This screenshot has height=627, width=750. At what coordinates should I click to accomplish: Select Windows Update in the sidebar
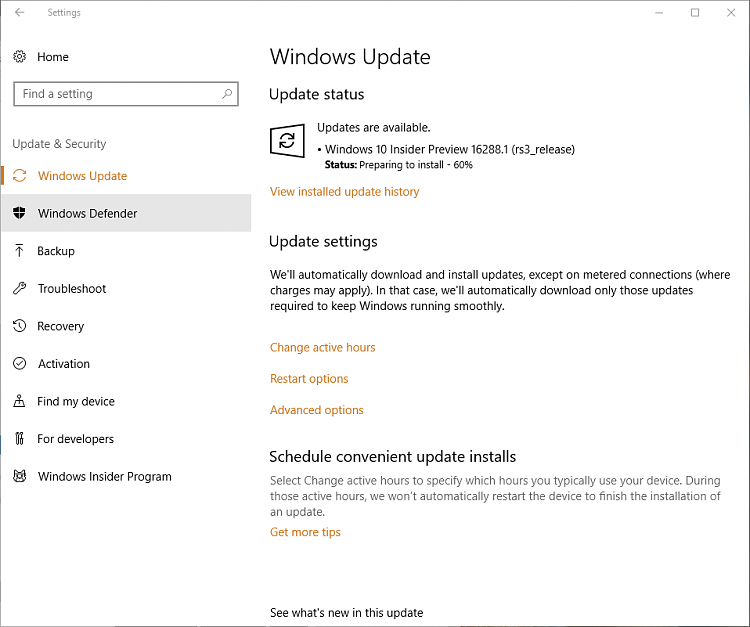tap(126, 176)
